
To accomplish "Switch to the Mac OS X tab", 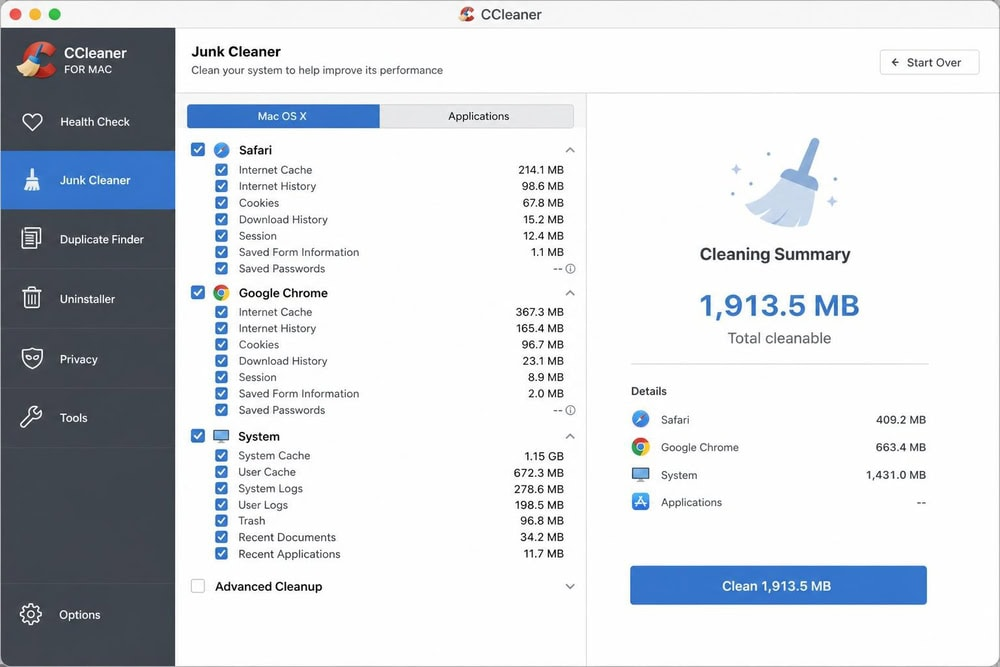I will click(x=283, y=116).
